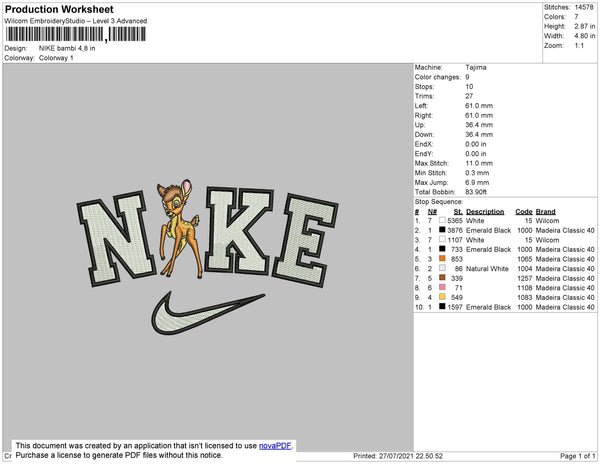Click the 'Colorway 1' value

[x=56, y=58]
